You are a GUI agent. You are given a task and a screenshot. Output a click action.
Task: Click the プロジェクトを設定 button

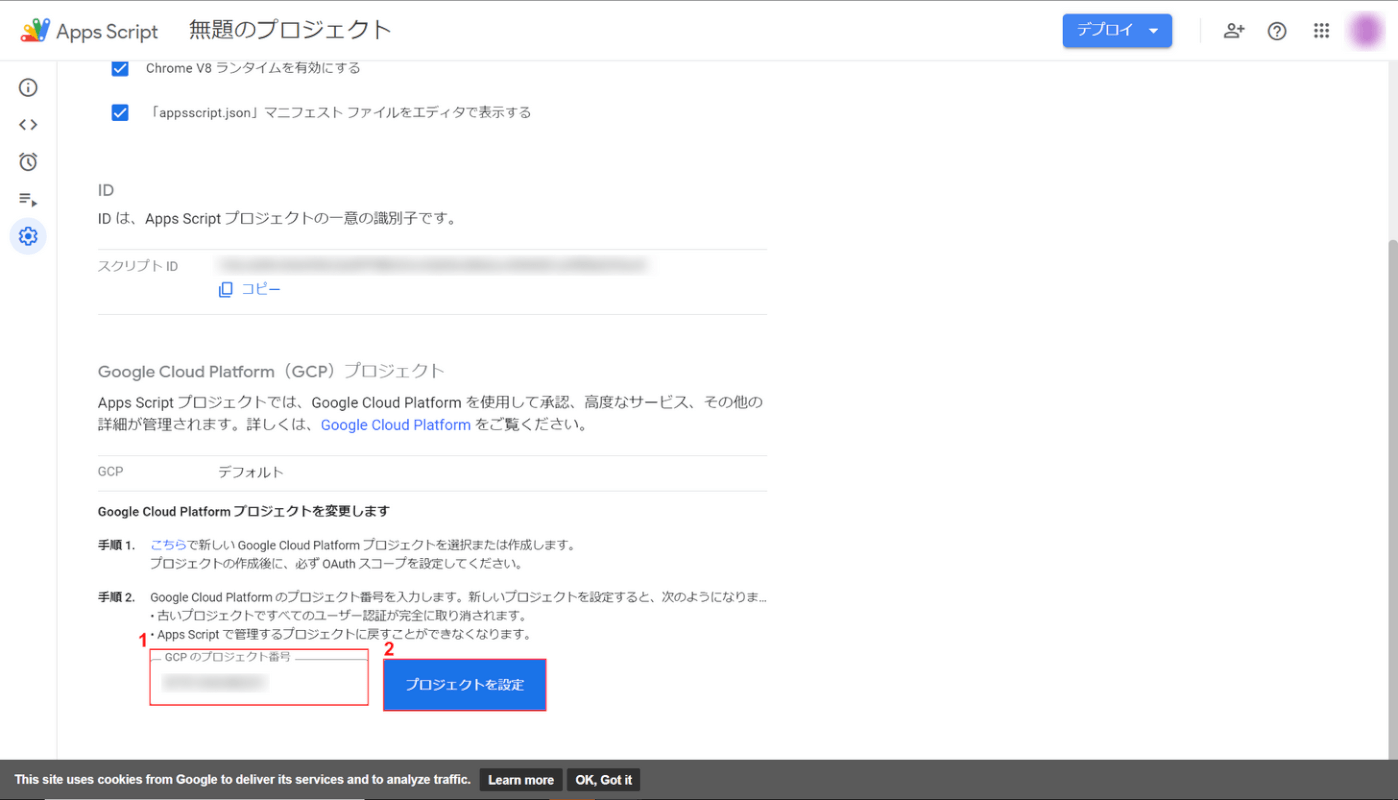pyautogui.click(x=465, y=685)
